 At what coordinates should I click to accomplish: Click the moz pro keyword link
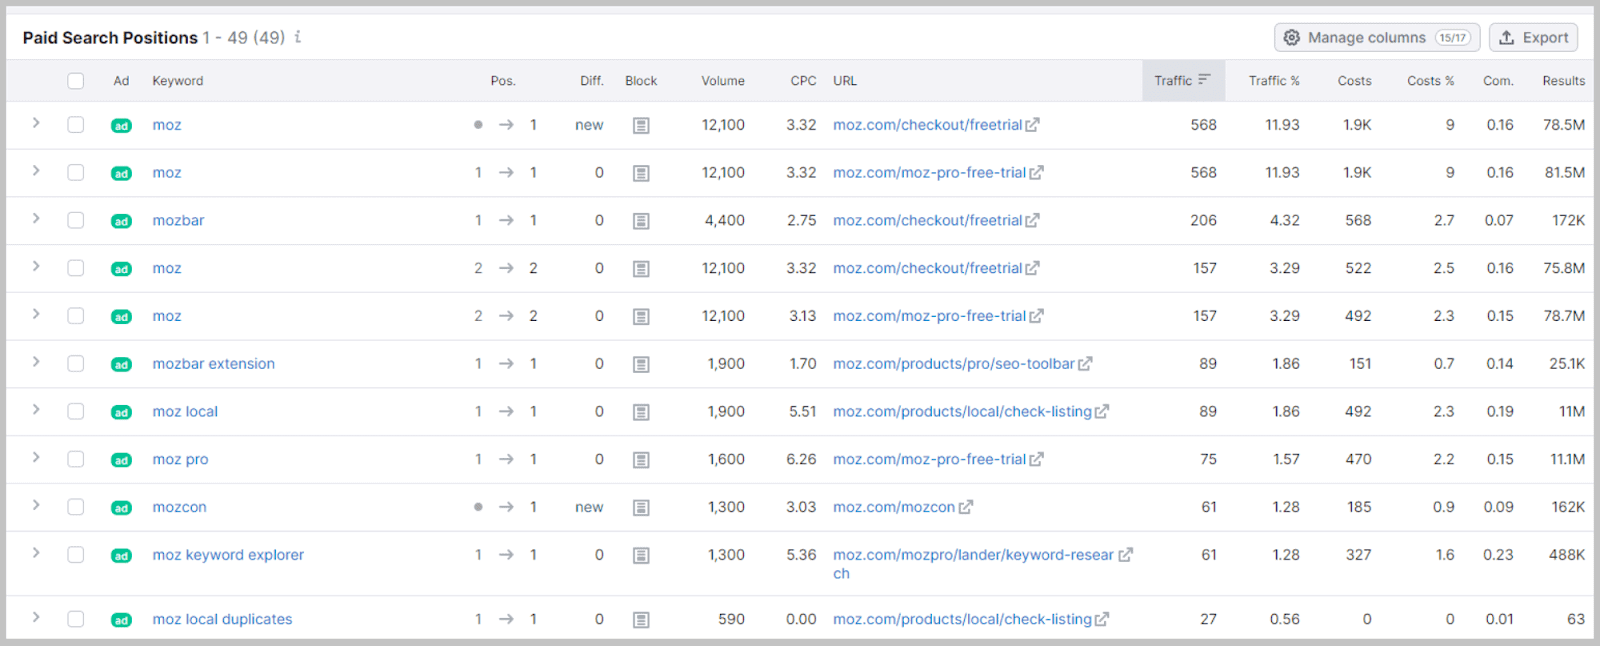[x=180, y=459]
